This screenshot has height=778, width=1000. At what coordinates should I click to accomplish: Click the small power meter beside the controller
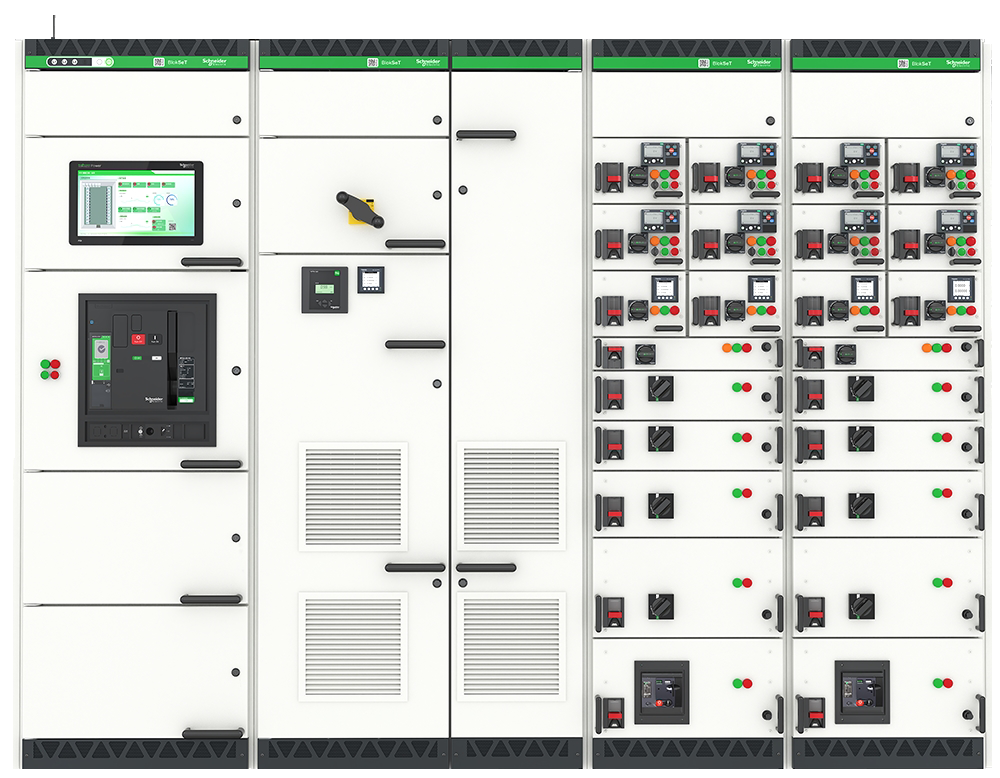tap(371, 279)
